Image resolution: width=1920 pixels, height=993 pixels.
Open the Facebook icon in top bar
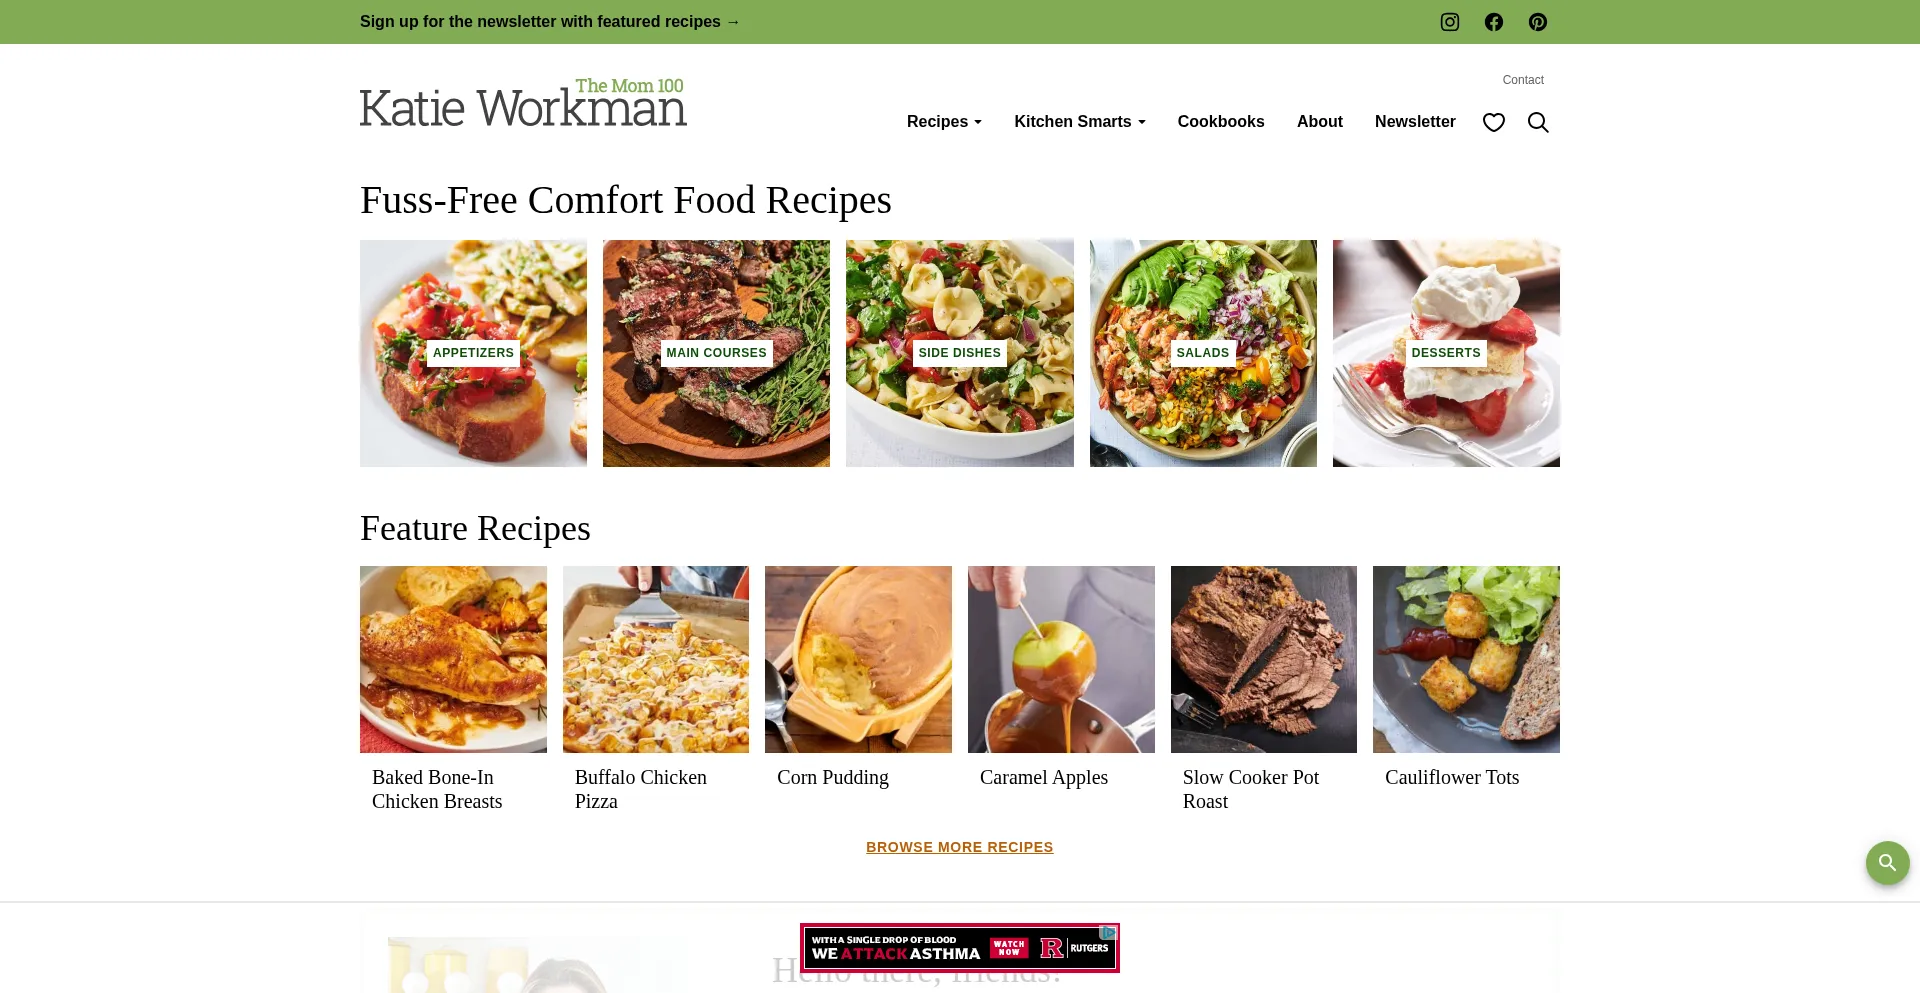1494,22
